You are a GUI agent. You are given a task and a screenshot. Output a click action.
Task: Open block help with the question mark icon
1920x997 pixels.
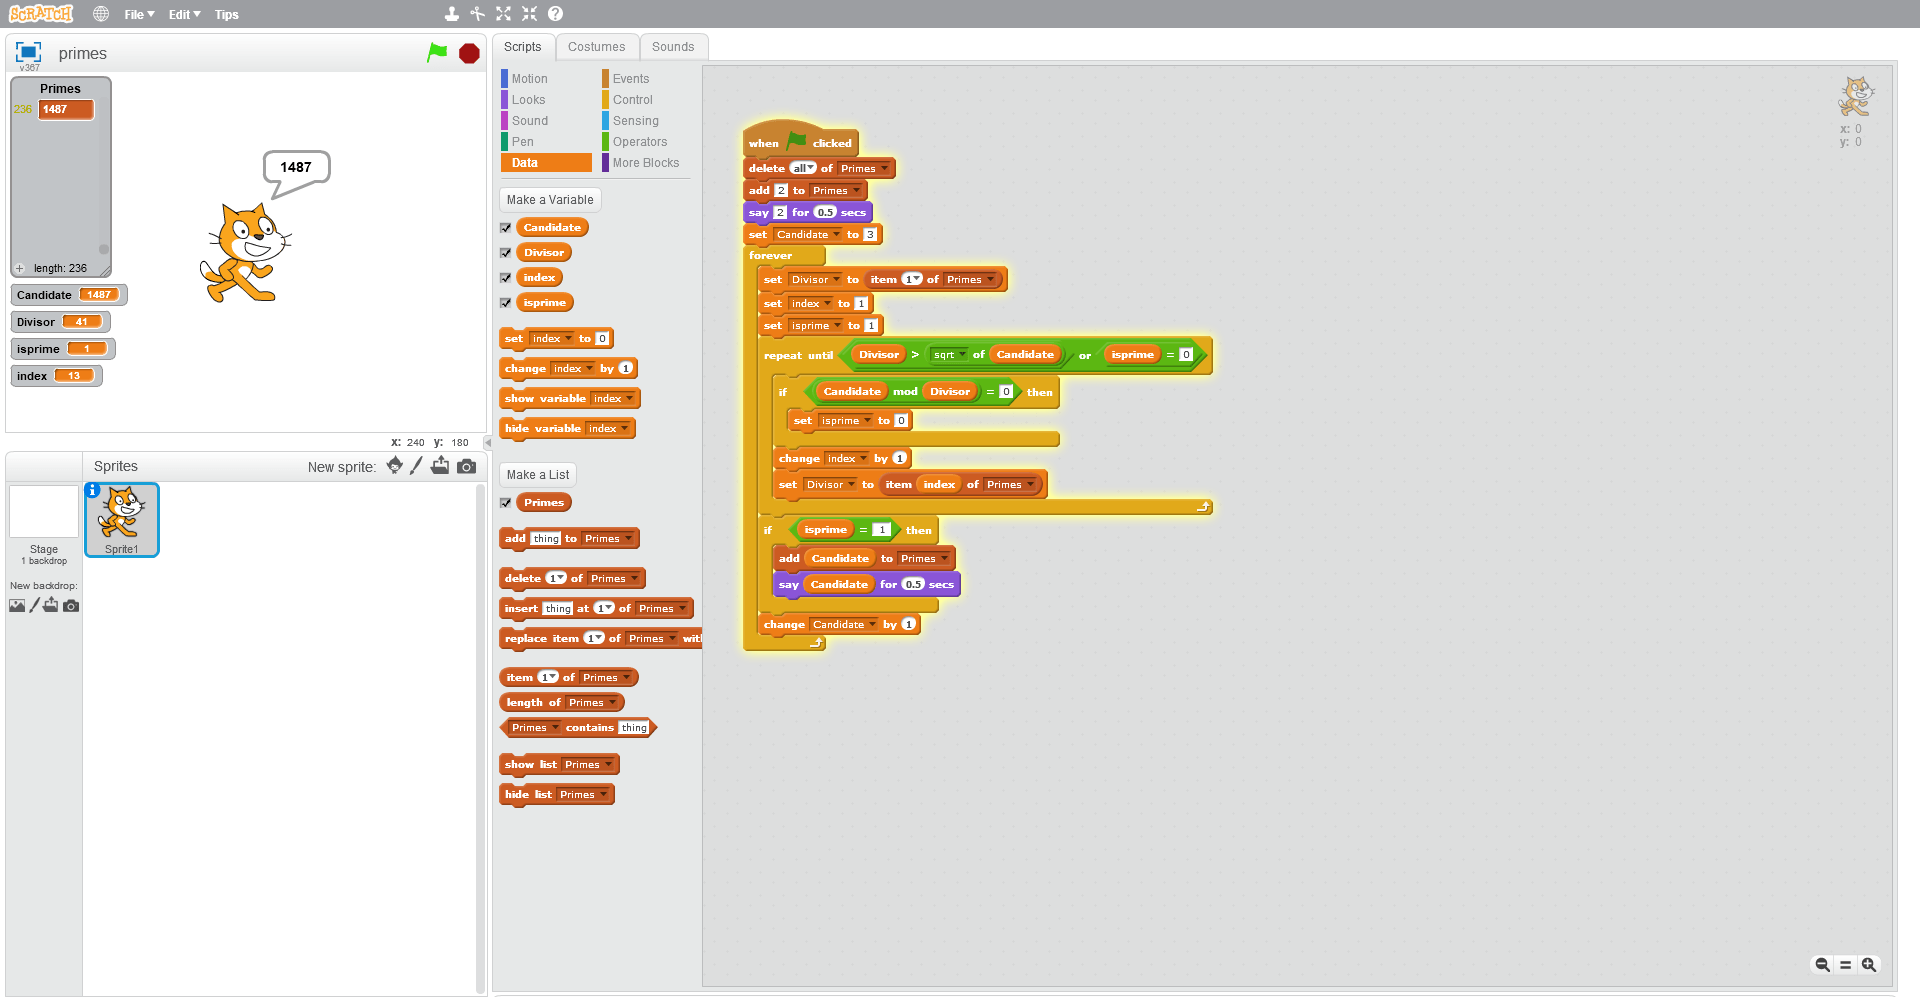pos(555,14)
